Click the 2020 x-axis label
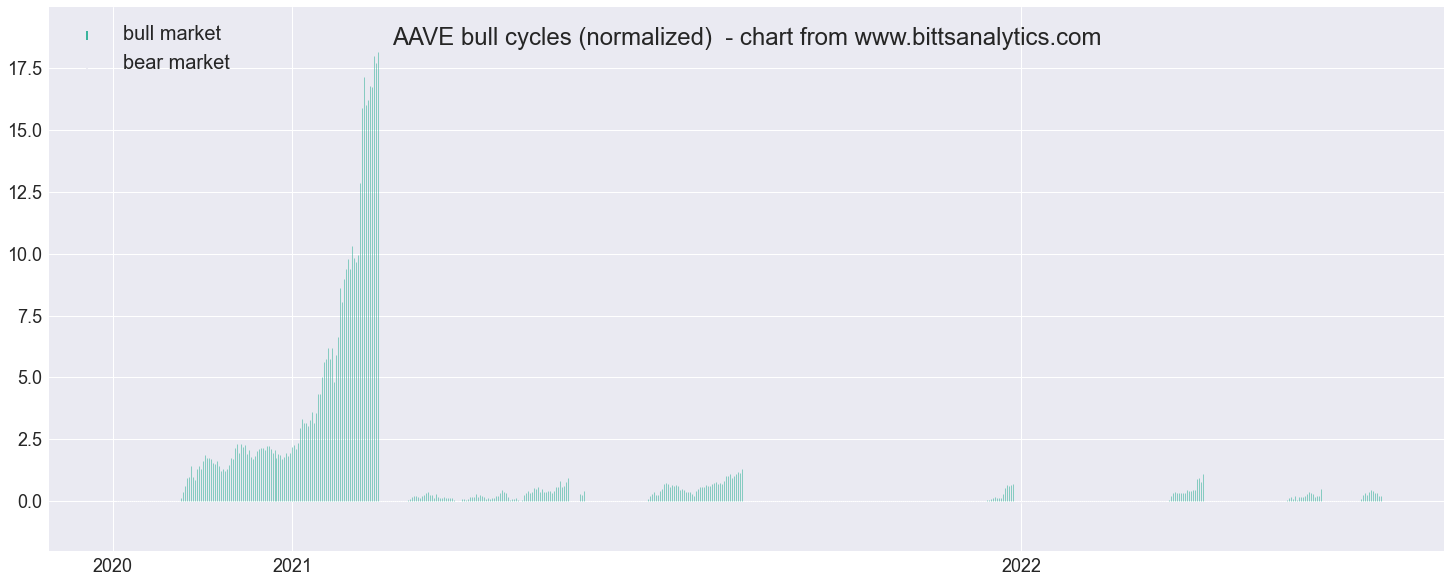This screenshot has width=1451, height=583. point(112,566)
